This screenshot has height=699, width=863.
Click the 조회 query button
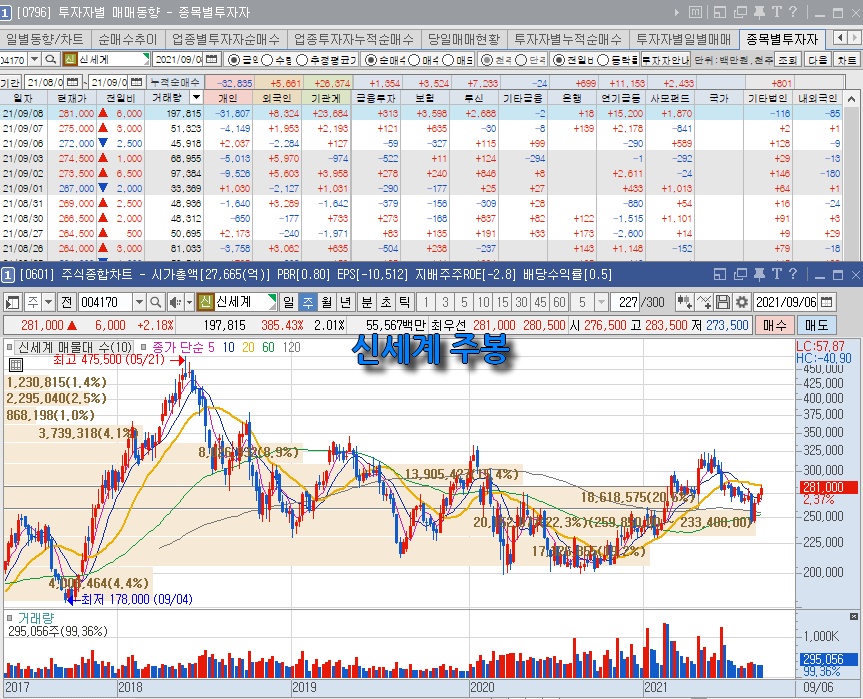point(788,59)
